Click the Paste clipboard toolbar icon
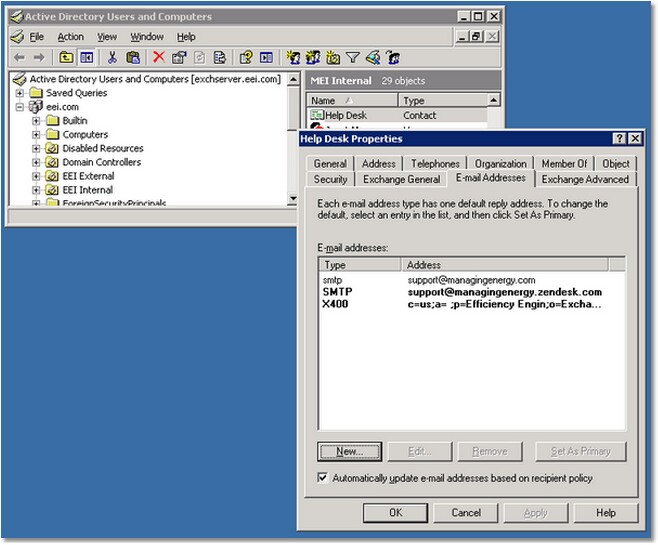Image resolution: width=658 pixels, height=545 pixels. 133,57
